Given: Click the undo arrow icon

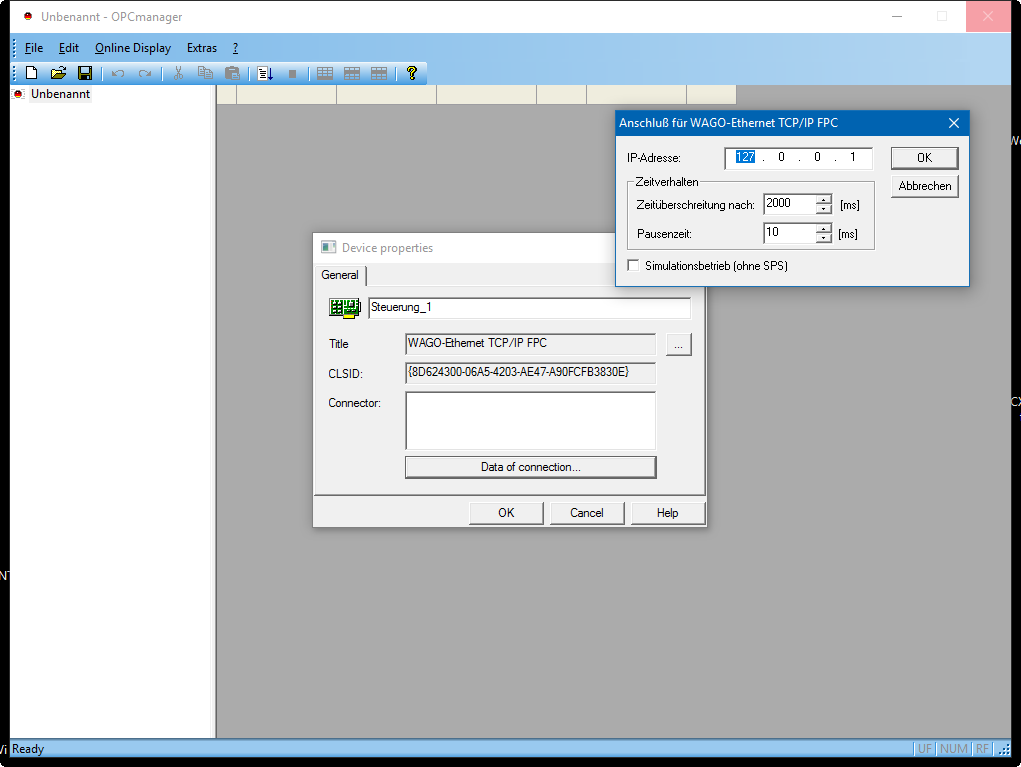Looking at the screenshot, I should click(118, 74).
